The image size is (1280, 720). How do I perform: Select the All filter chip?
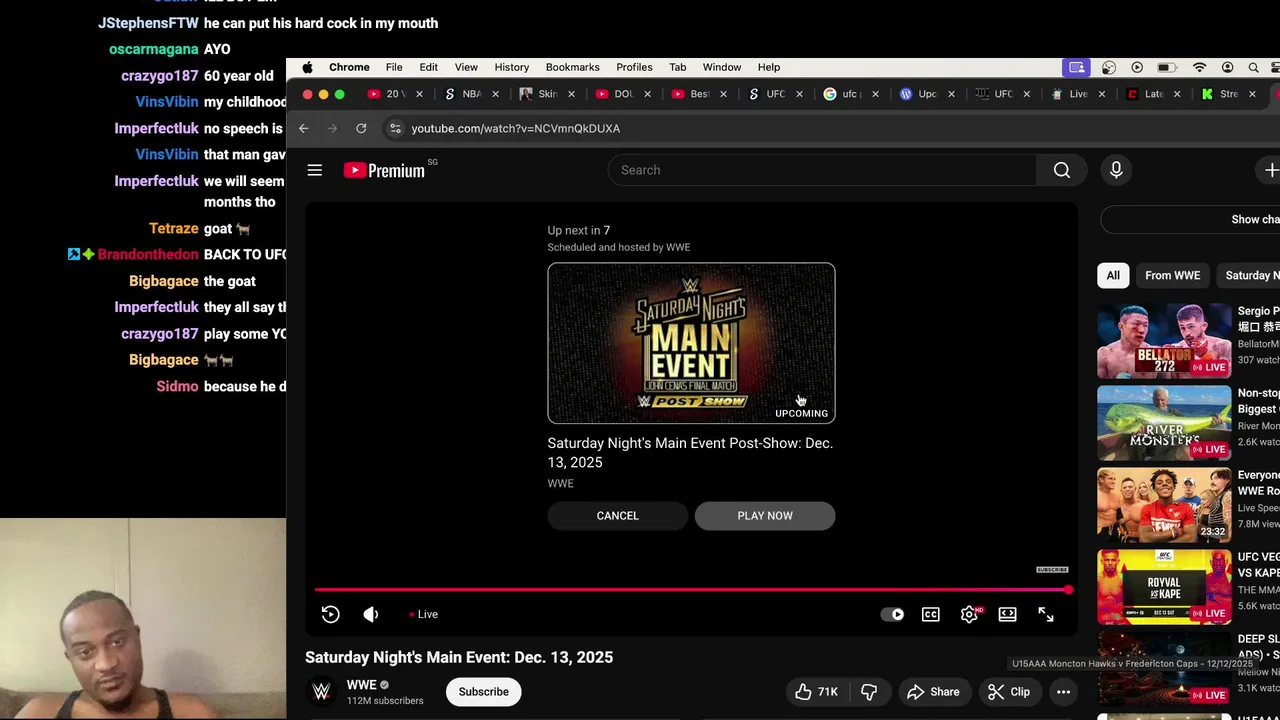[1113, 275]
